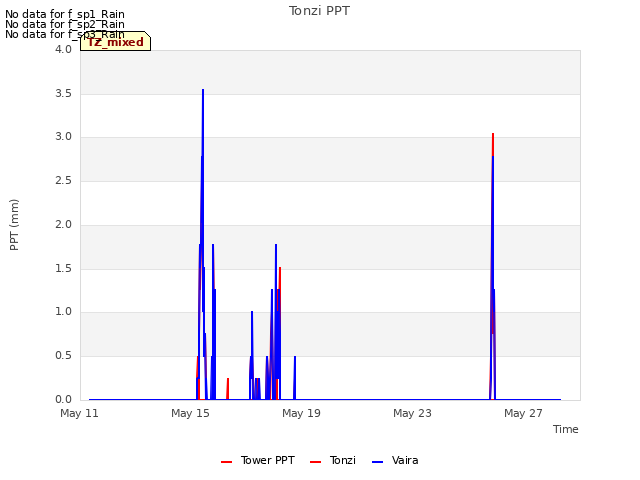Viewport: 640px width, 480px height.
Task: Click the red Tonzi legend swatch
Action: (x=316, y=462)
